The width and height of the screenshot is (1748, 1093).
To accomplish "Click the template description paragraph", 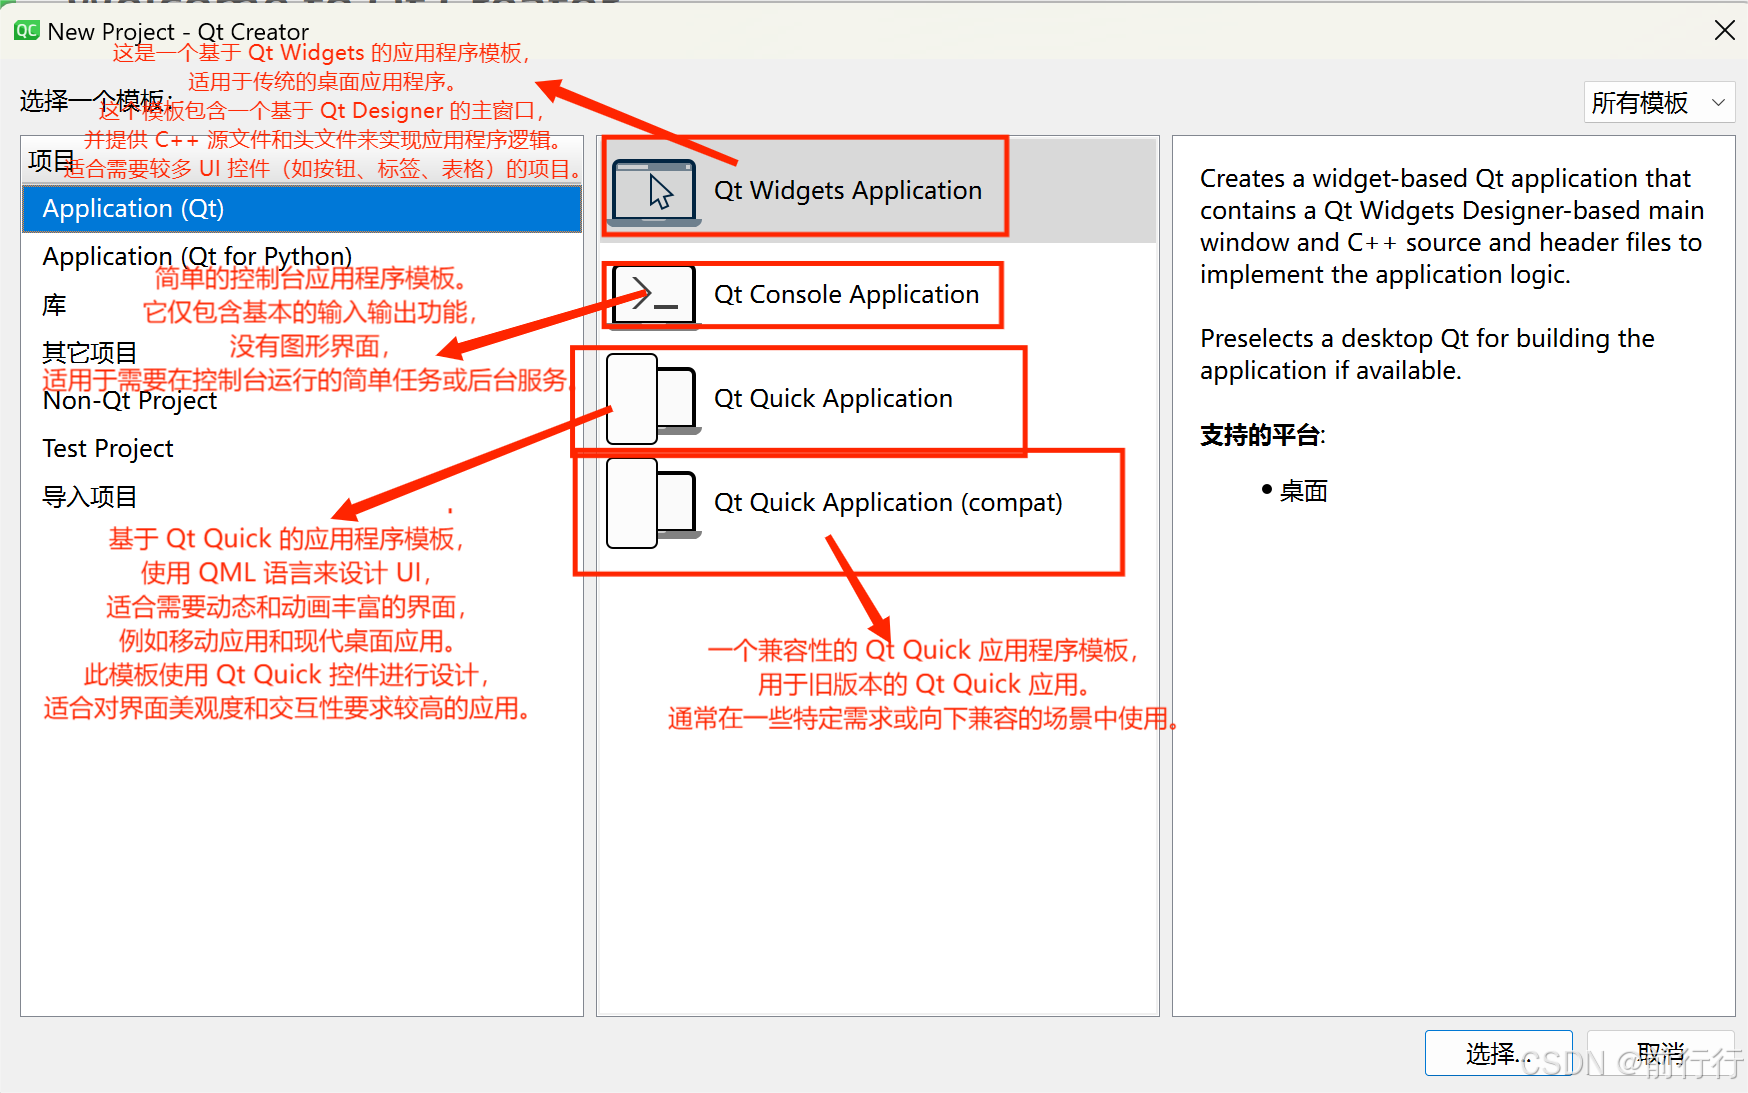I will pyautogui.click(x=1452, y=226).
